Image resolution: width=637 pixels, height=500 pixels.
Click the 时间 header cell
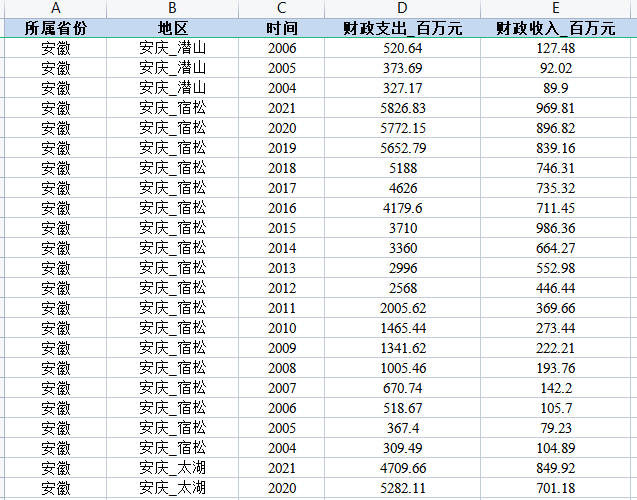(282, 28)
